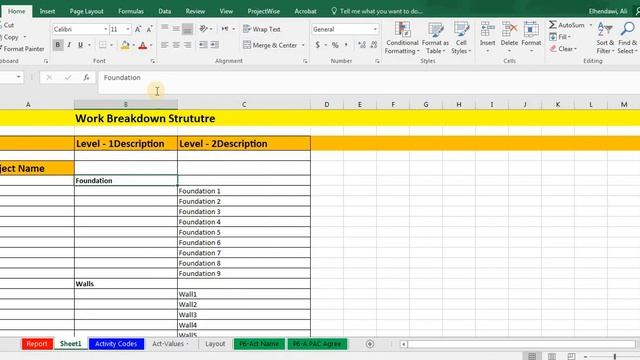This screenshot has height=360, width=640.
Task: Expand the Name Box dropdown
Action: [x=18, y=77]
